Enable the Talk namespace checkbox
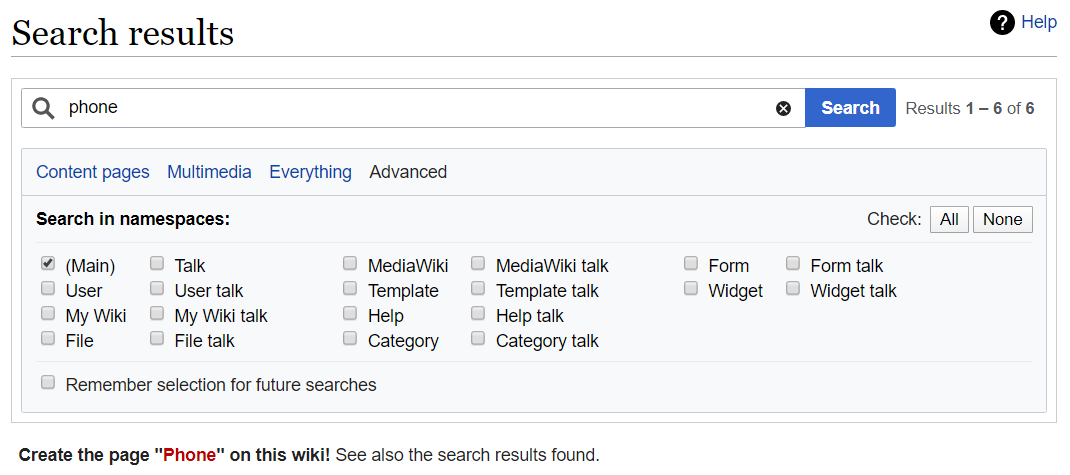This screenshot has height=475, width=1070. point(157,264)
